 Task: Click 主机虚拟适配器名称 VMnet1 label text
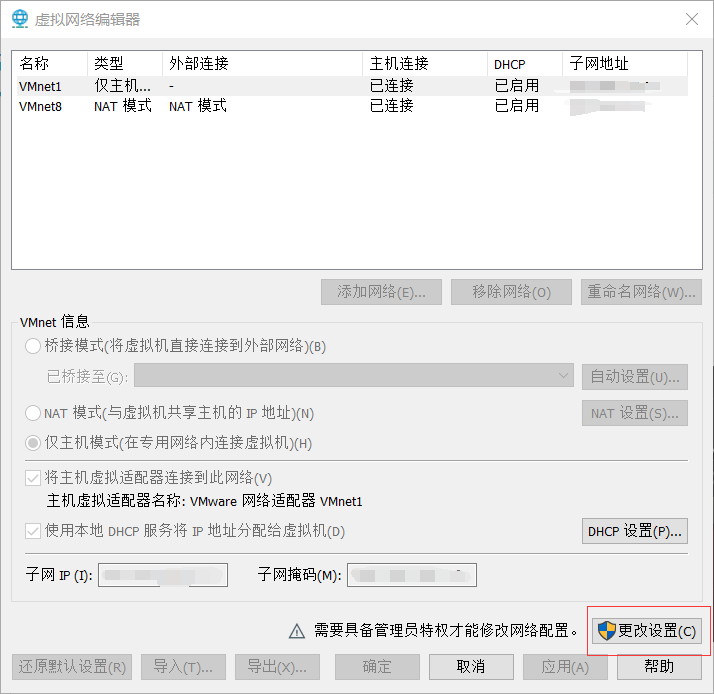(x=204, y=501)
